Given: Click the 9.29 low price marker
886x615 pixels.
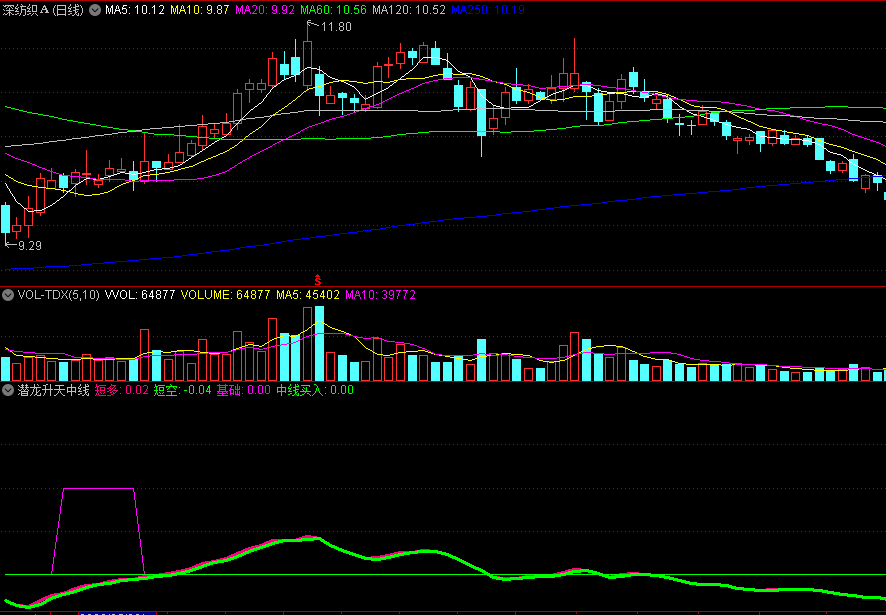Looking at the screenshot, I should coord(30,246).
